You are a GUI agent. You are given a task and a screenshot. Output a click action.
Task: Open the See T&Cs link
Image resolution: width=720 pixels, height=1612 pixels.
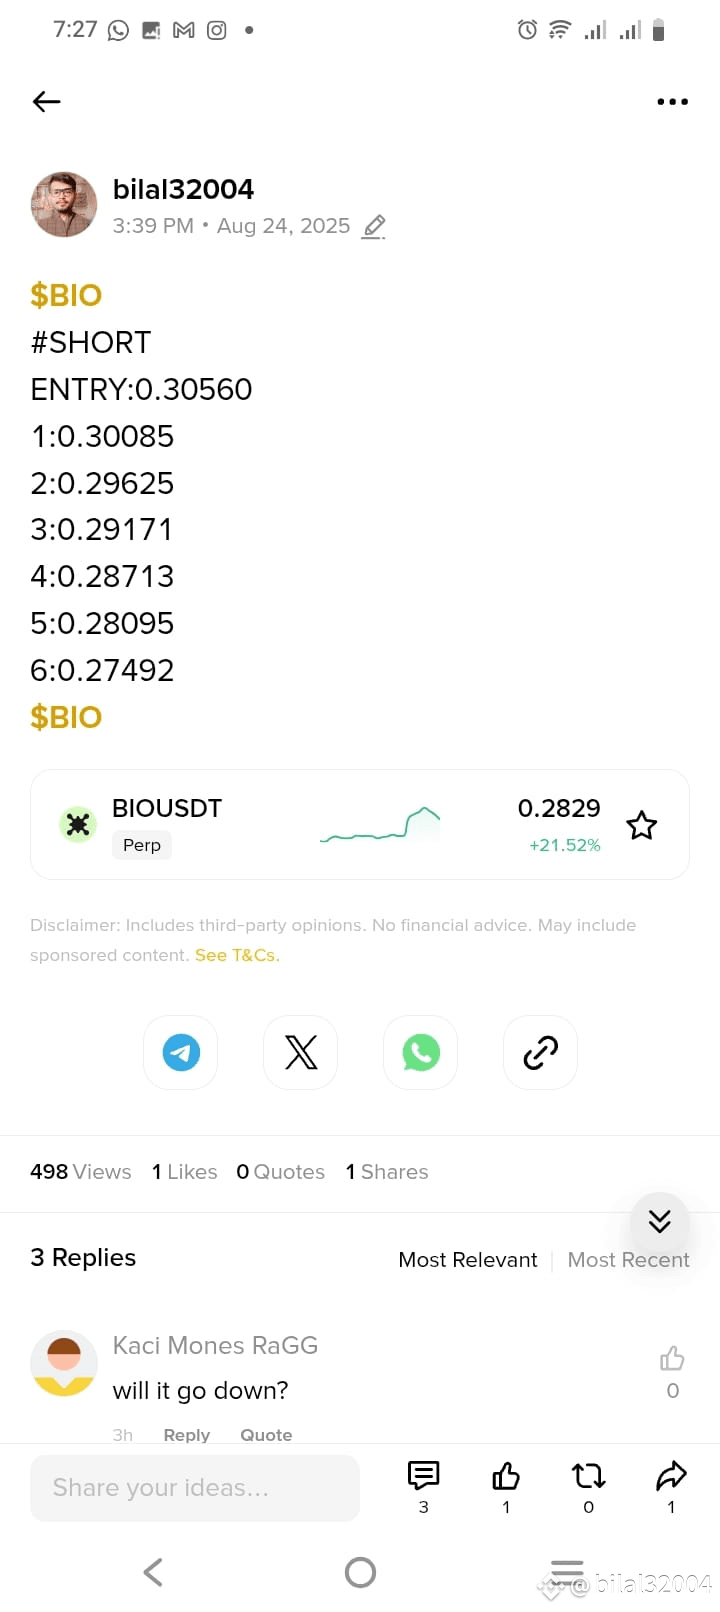click(237, 955)
